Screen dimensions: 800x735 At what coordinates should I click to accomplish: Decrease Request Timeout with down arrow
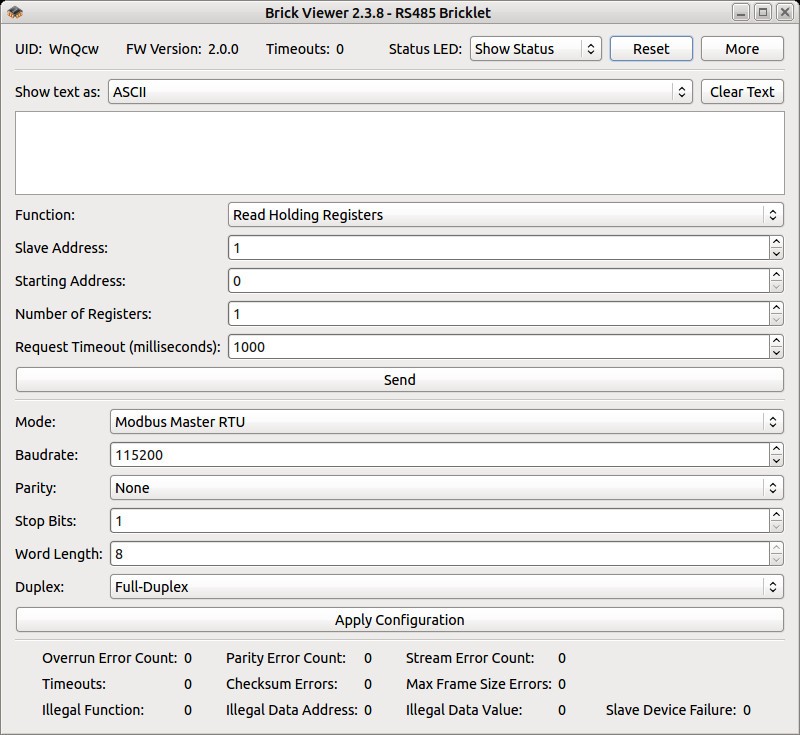776,353
